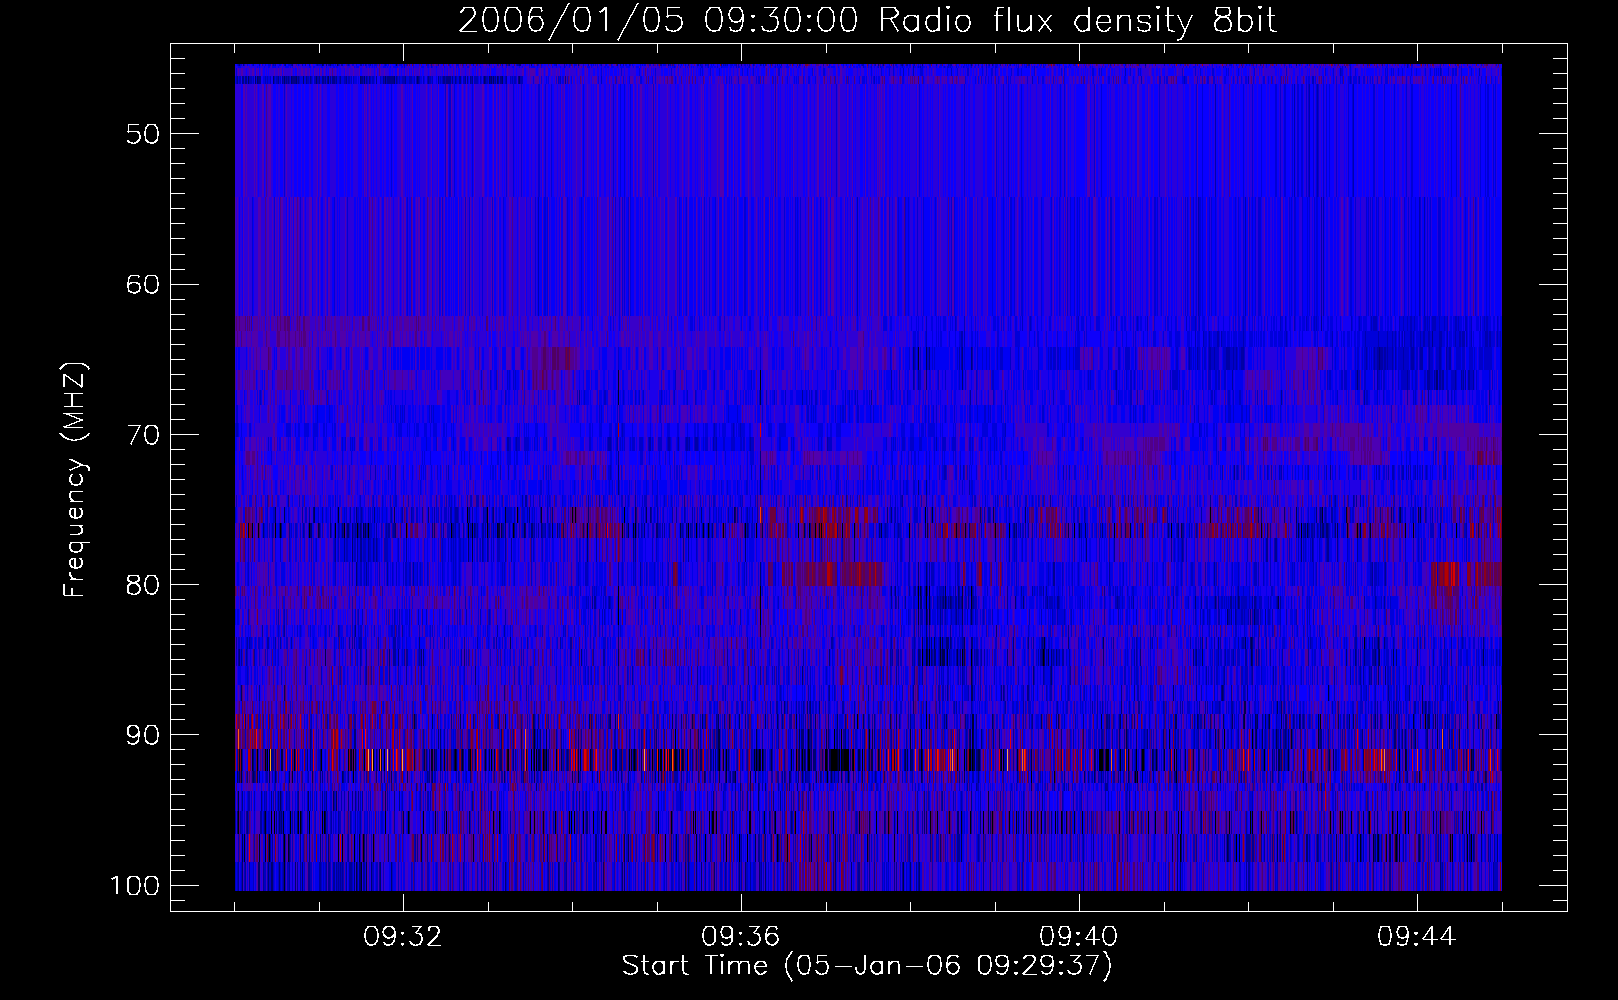Click the 70 frequency tick label
This screenshot has width=1618, height=1000.
tap(143, 435)
